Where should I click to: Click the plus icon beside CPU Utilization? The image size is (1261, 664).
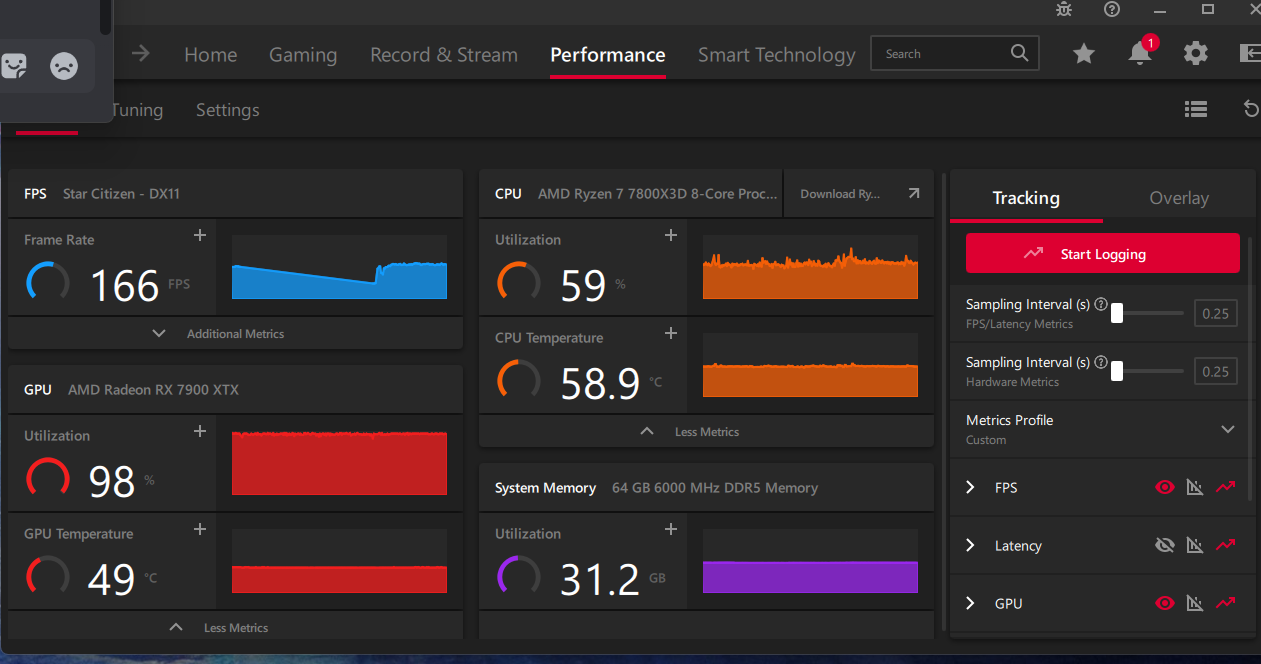tap(671, 235)
